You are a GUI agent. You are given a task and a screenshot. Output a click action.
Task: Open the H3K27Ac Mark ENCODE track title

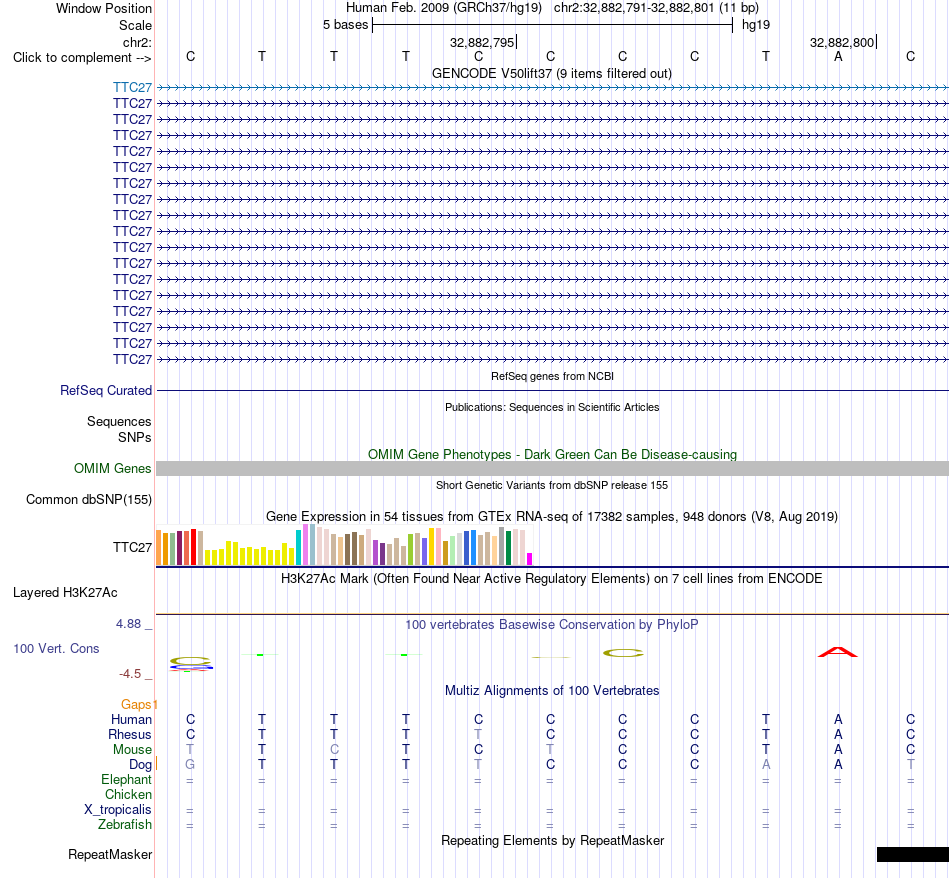(x=552, y=578)
